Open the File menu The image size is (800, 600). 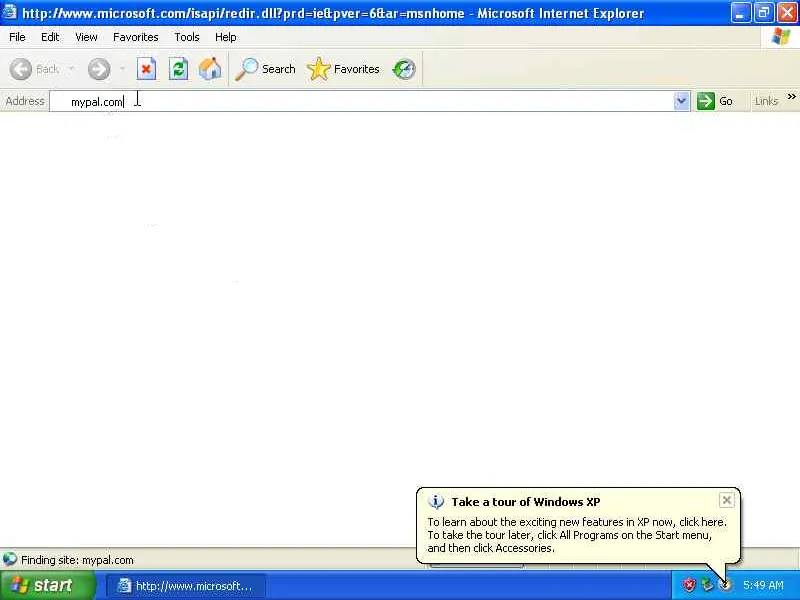click(x=17, y=37)
